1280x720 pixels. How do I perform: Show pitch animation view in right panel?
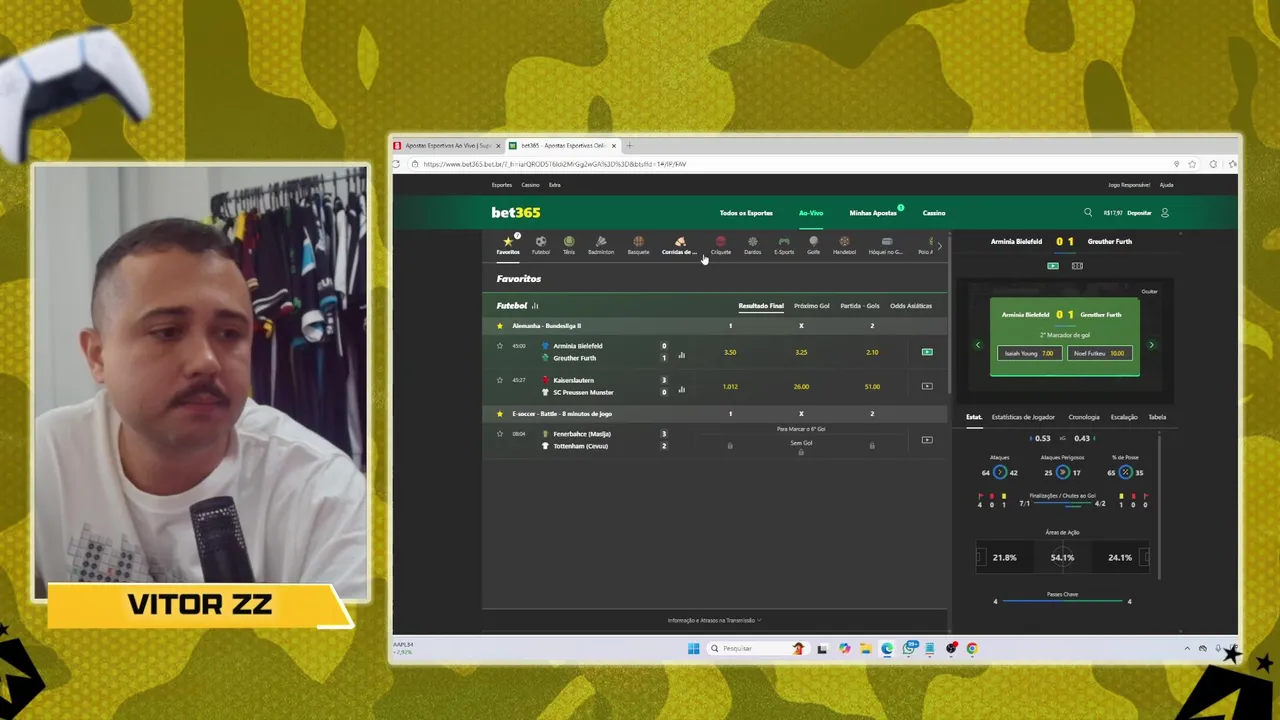click(x=1077, y=266)
